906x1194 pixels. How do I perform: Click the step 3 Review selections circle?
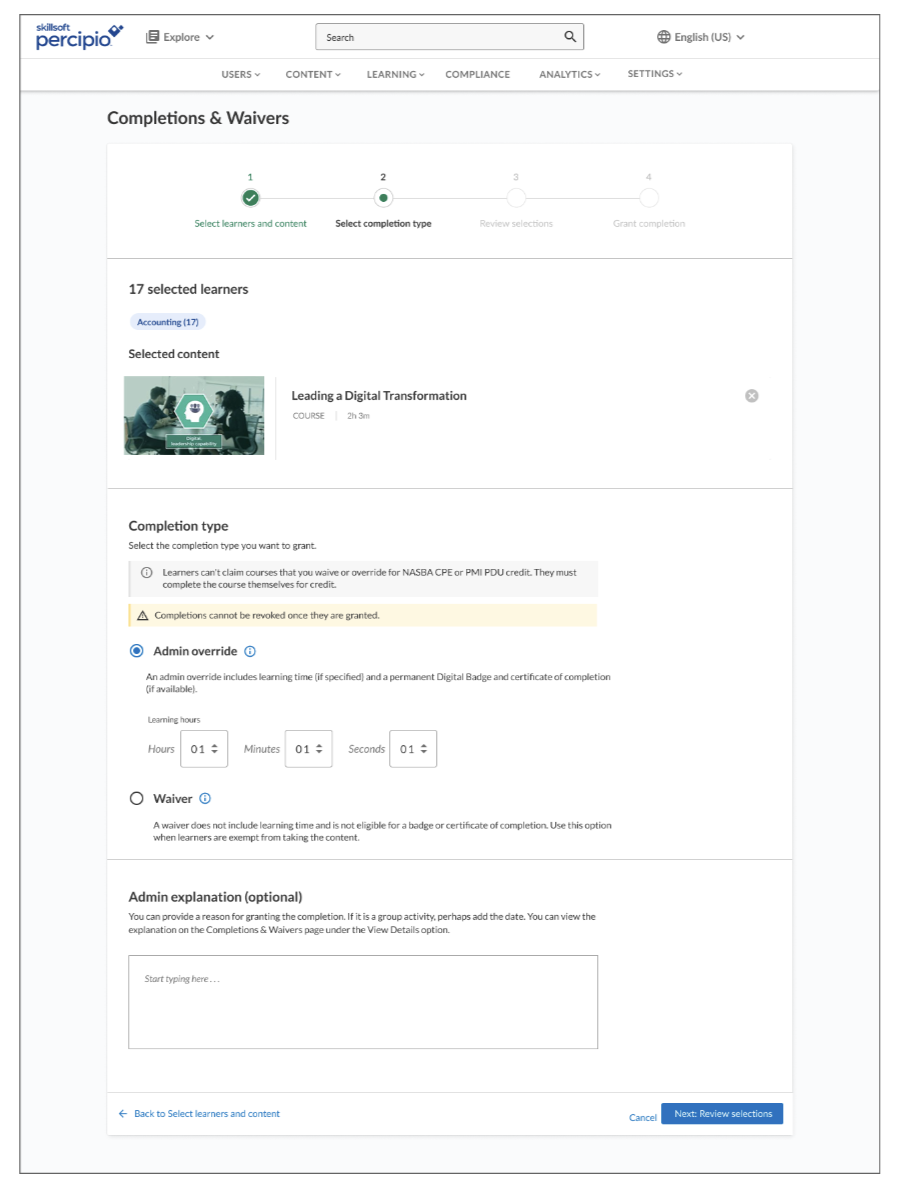click(516, 198)
